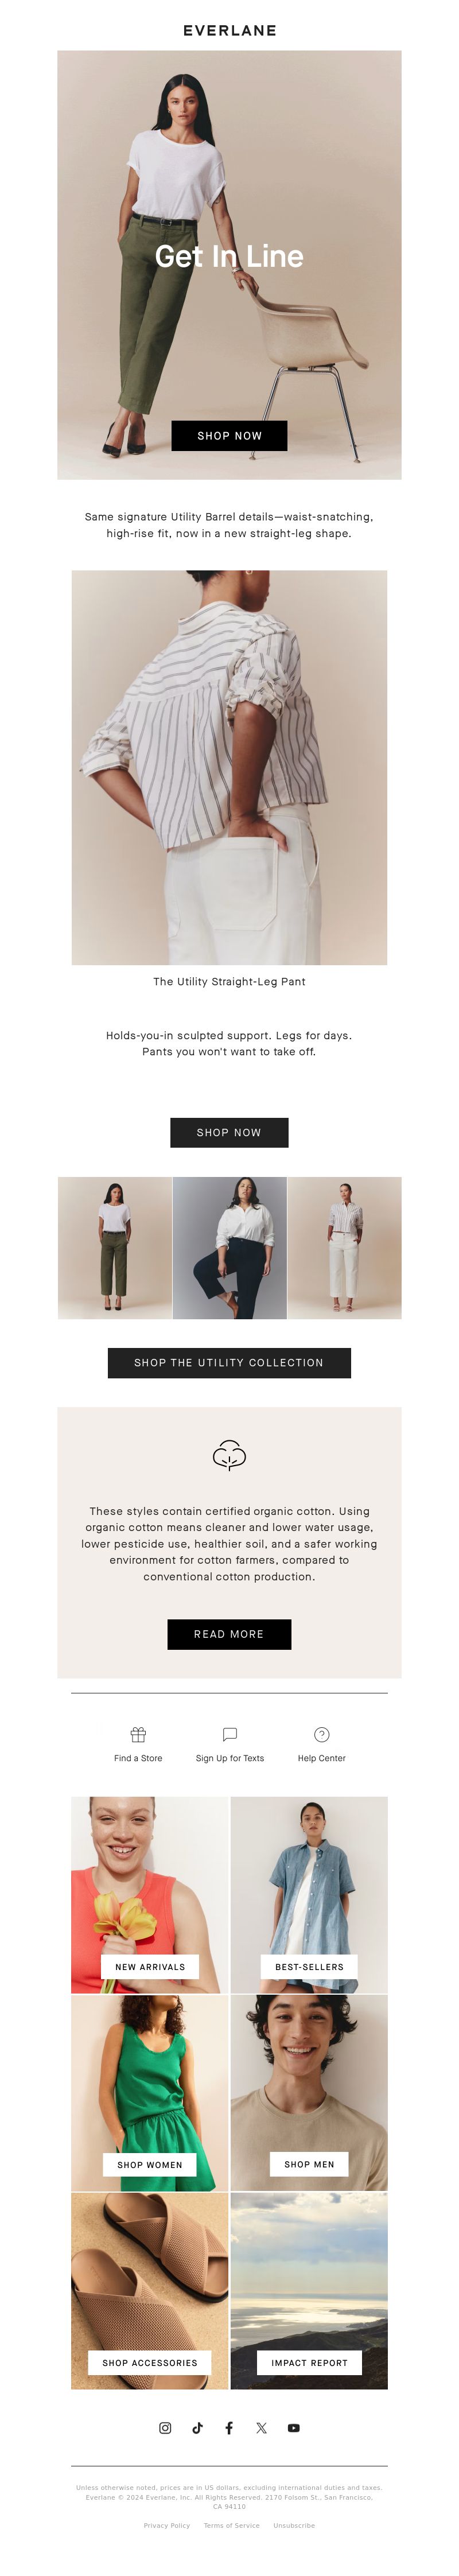Image resolution: width=459 pixels, height=2576 pixels.
Task: Click the Privacy Policy footer link
Action: [167, 2525]
